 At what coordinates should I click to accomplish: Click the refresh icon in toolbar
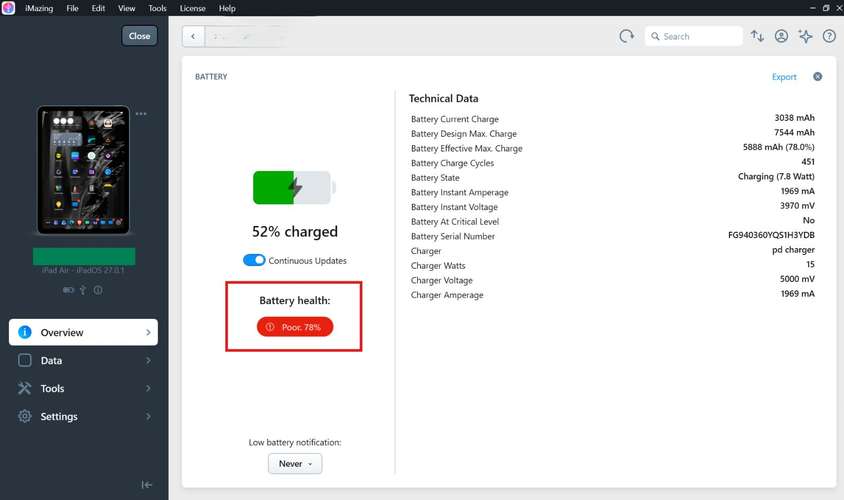626,37
